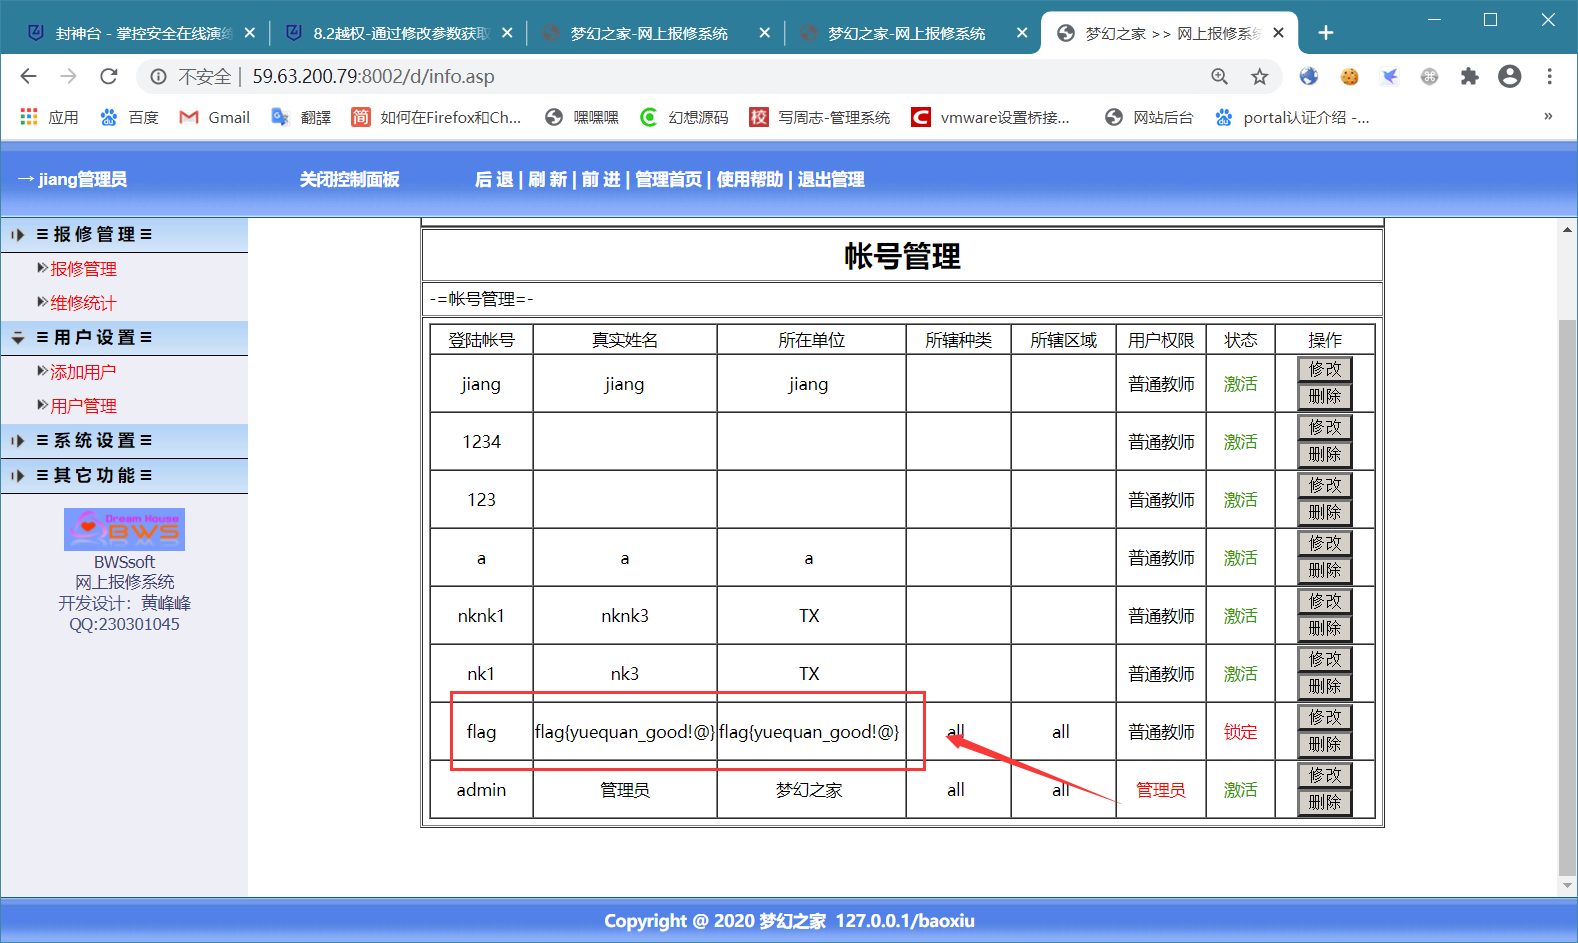Click the not-secure info icon in address bar

[x=158, y=76]
